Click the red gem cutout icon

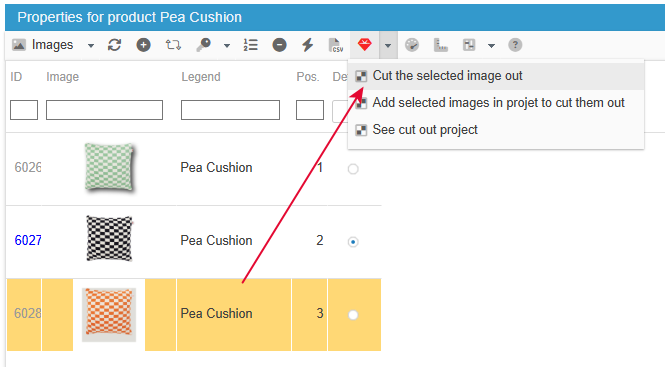364,44
